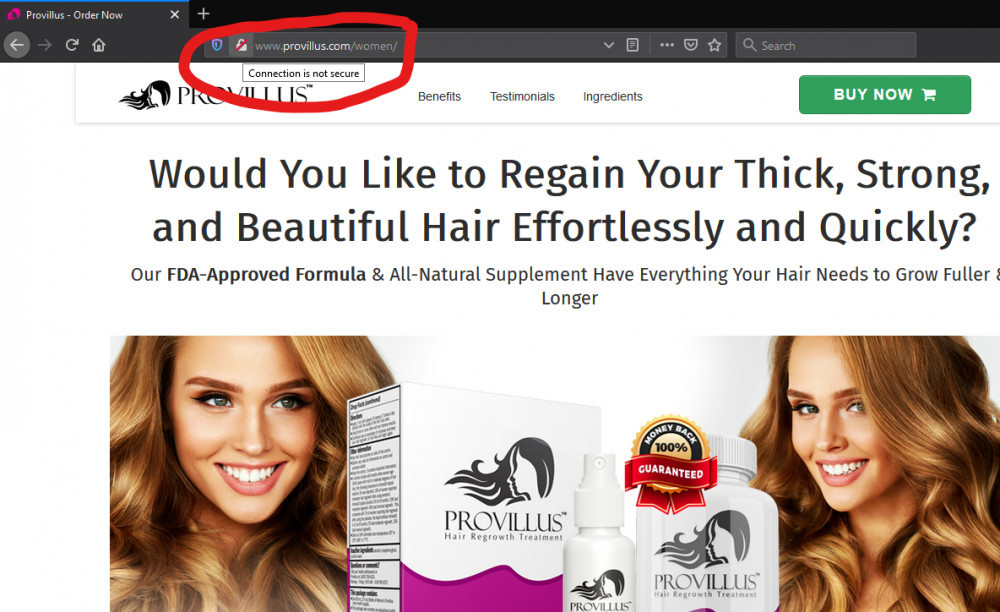Click the Provillus product box image
The height and width of the screenshot is (612, 1000).
[476, 497]
